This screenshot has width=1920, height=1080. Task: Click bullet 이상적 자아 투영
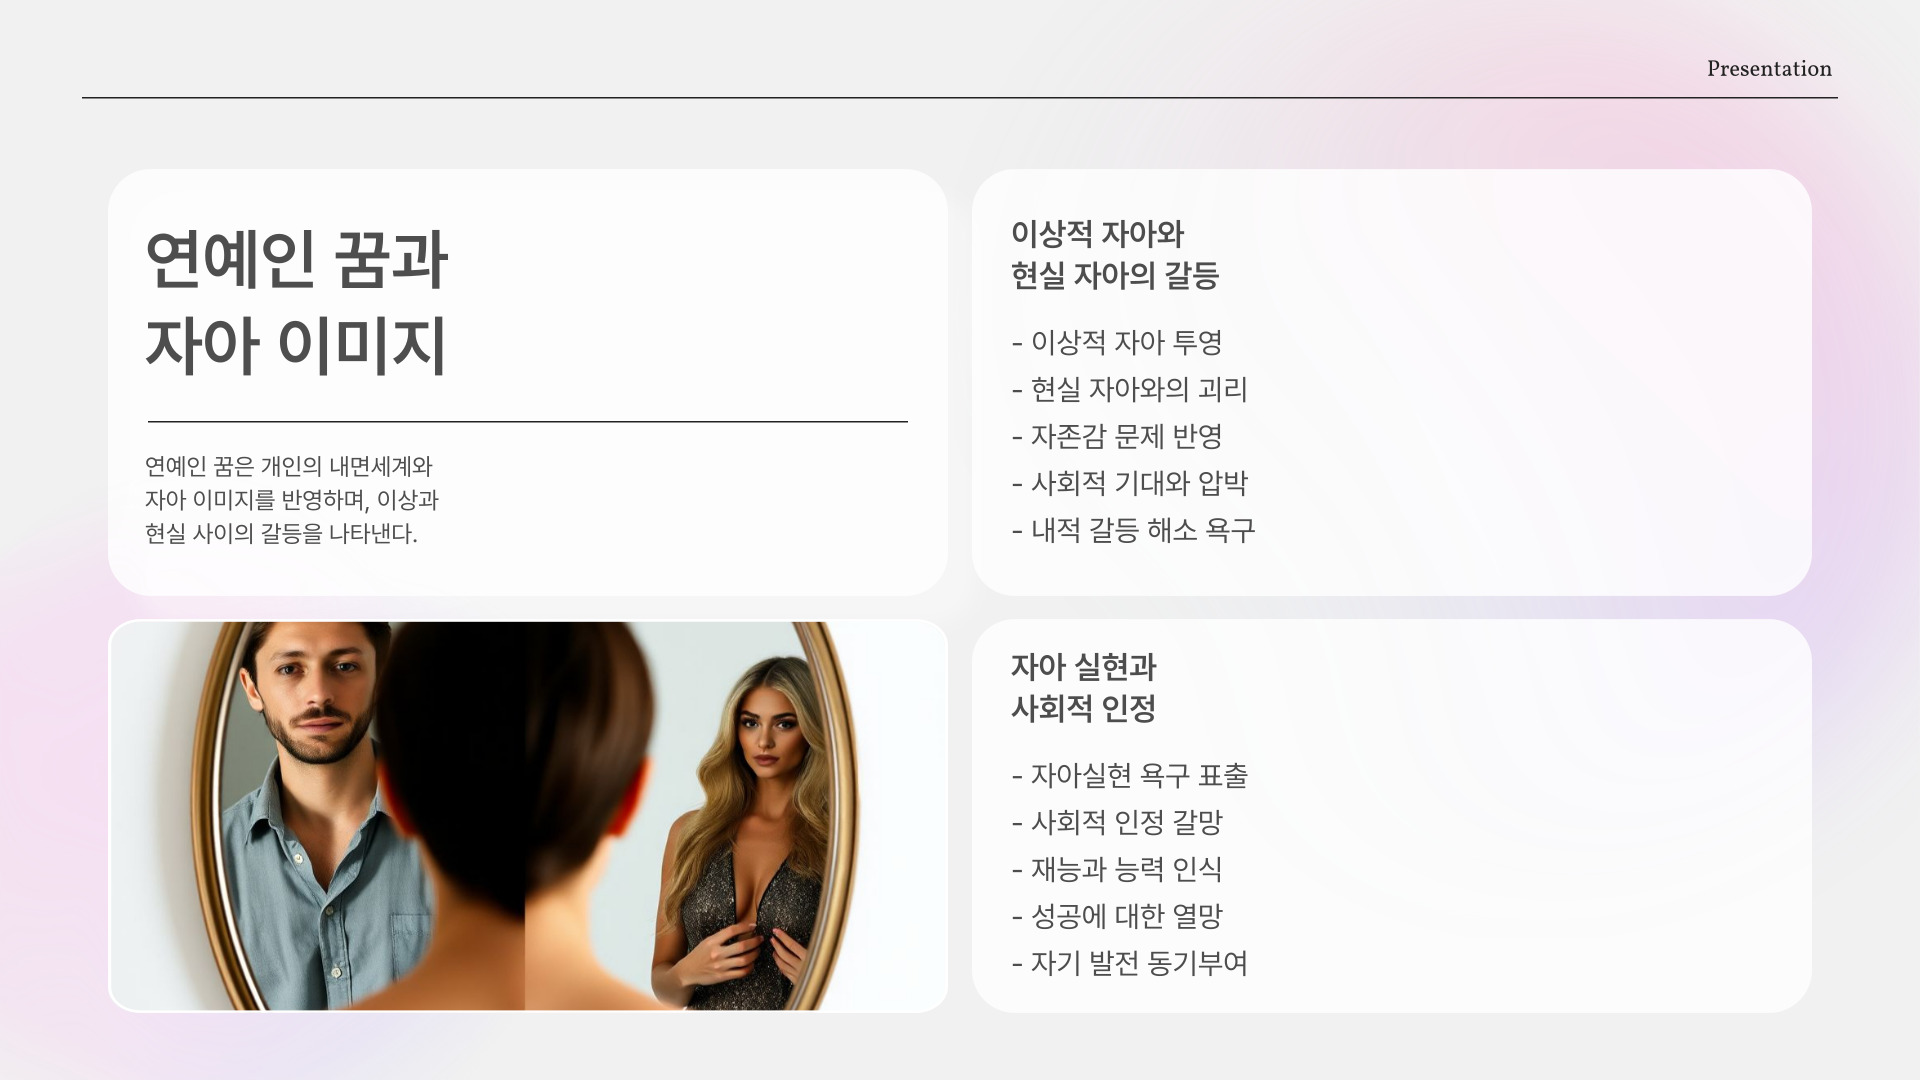point(1117,343)
